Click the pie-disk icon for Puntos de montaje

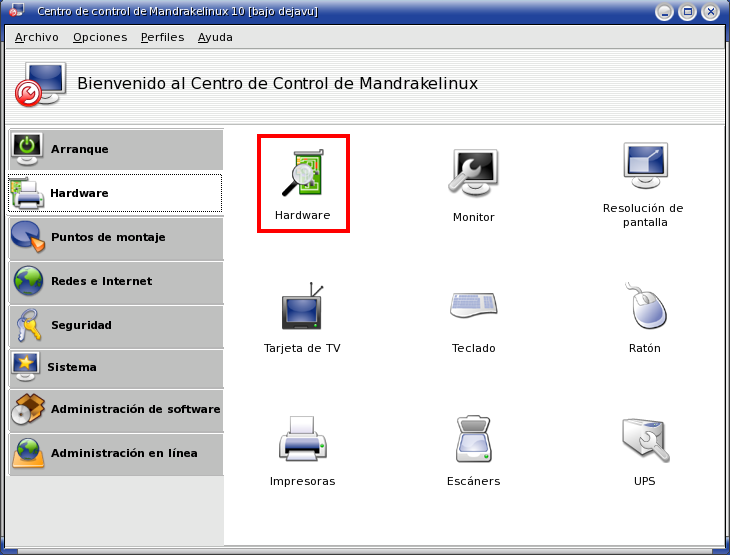(28, 237)
